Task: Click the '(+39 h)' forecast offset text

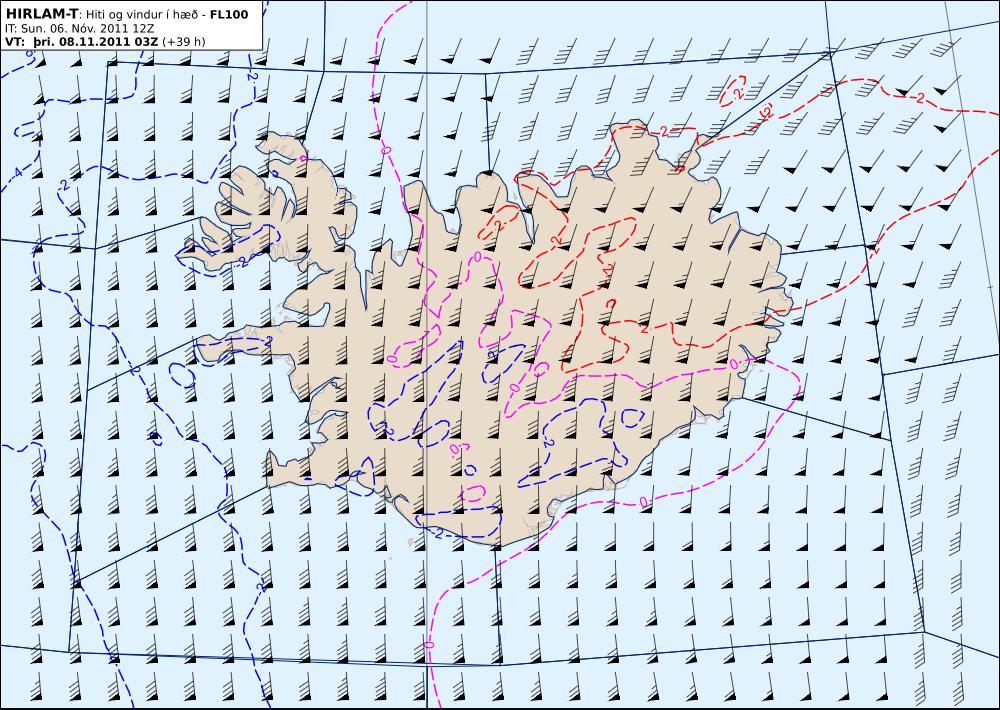Action: point(184,42)
